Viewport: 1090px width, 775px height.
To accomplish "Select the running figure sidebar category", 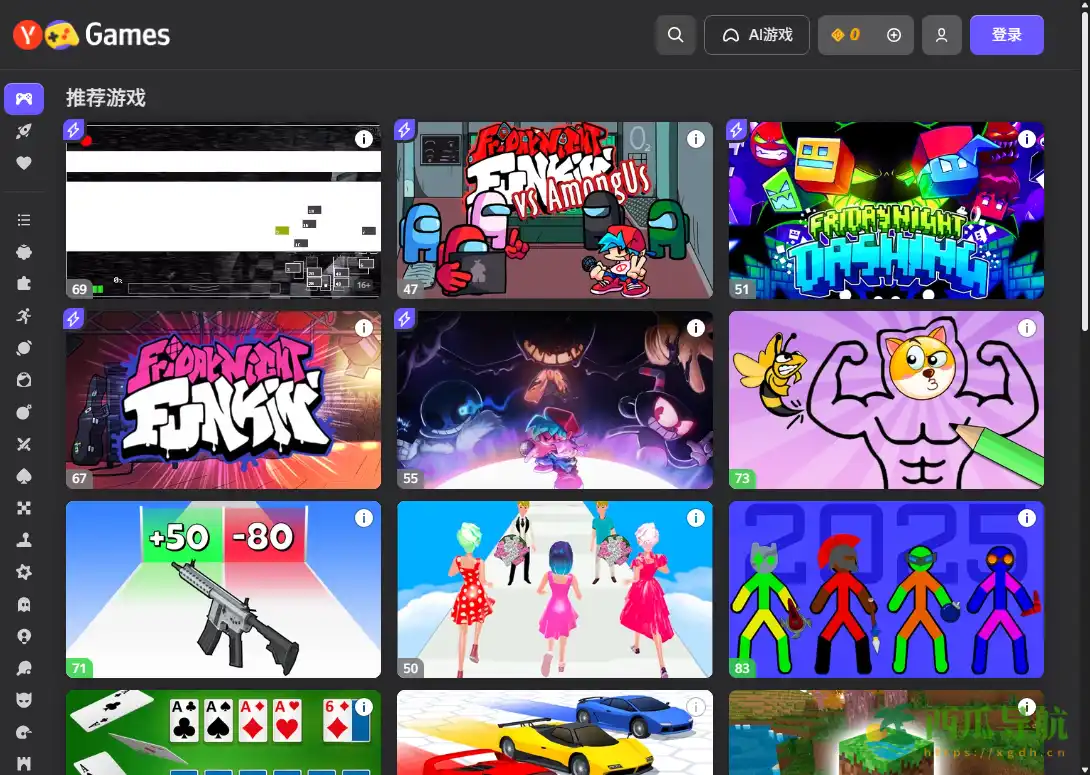I will tap(24, 316).
